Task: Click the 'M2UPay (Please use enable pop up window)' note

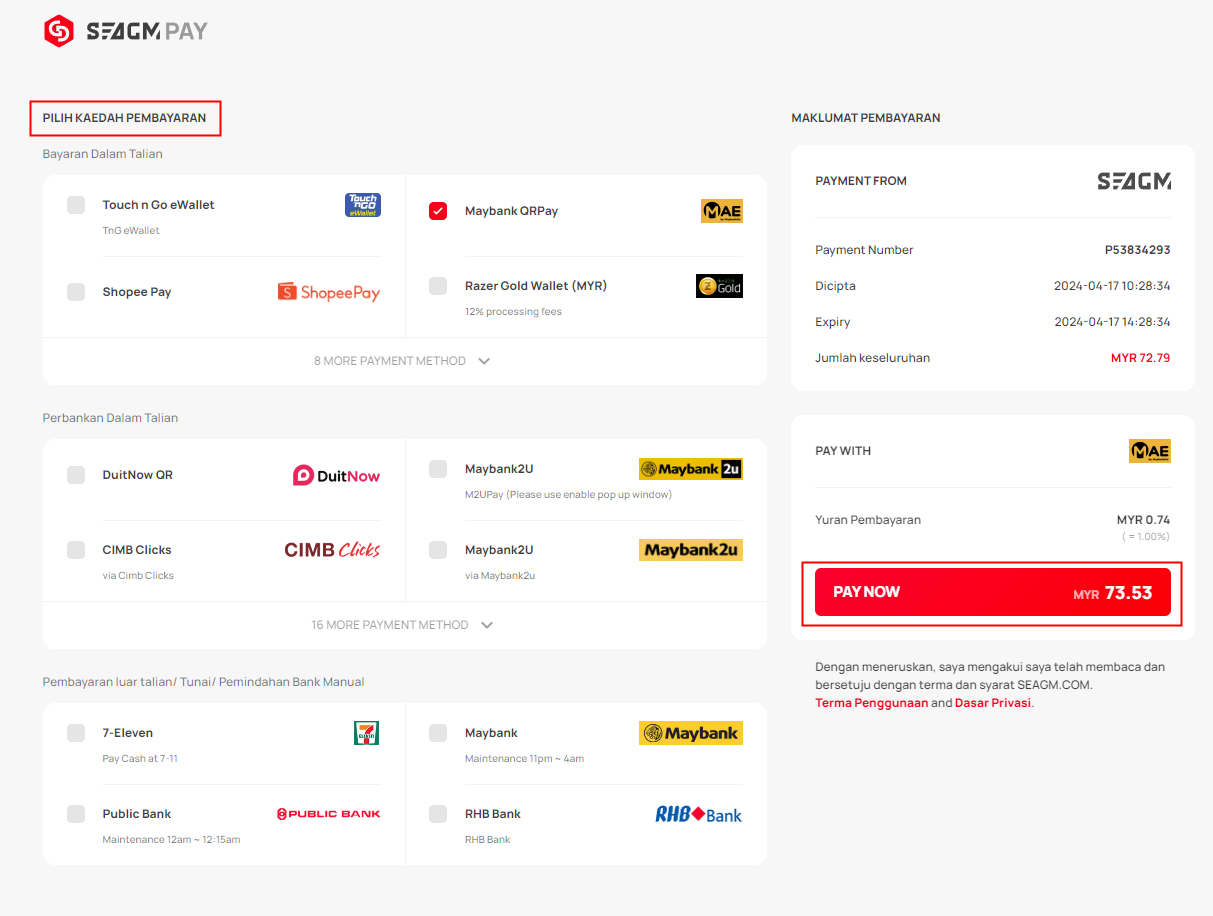Action: (x=568, y=495)
